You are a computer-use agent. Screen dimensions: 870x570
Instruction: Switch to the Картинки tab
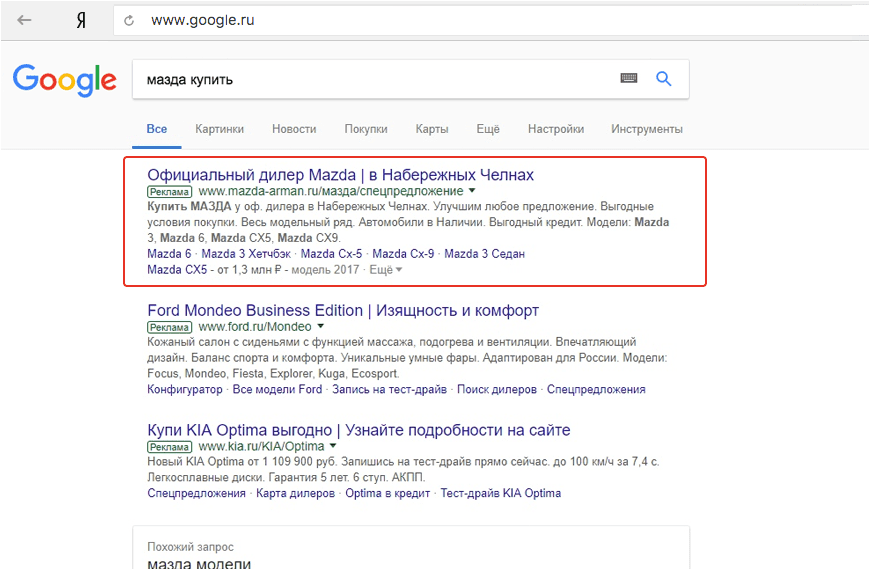click(219, 129)
